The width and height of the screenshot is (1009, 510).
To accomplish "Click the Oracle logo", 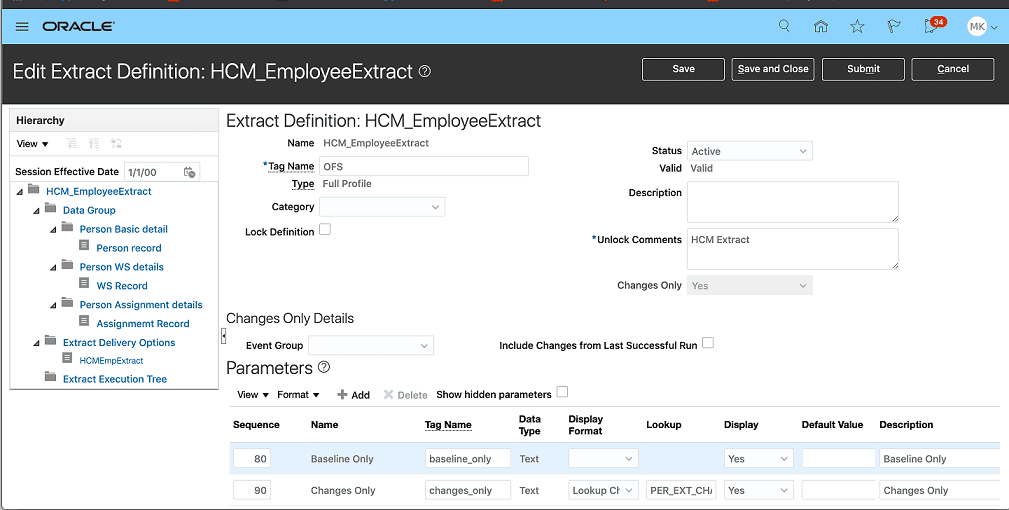I will click(x=79, y=26).
